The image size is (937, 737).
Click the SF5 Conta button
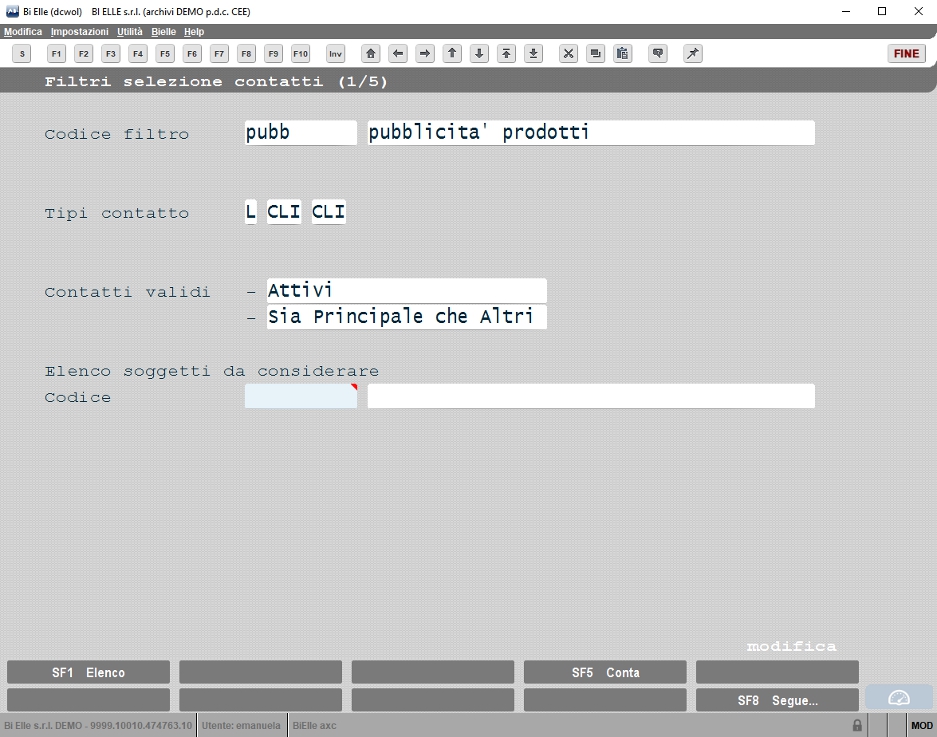(x=605, y=672)
